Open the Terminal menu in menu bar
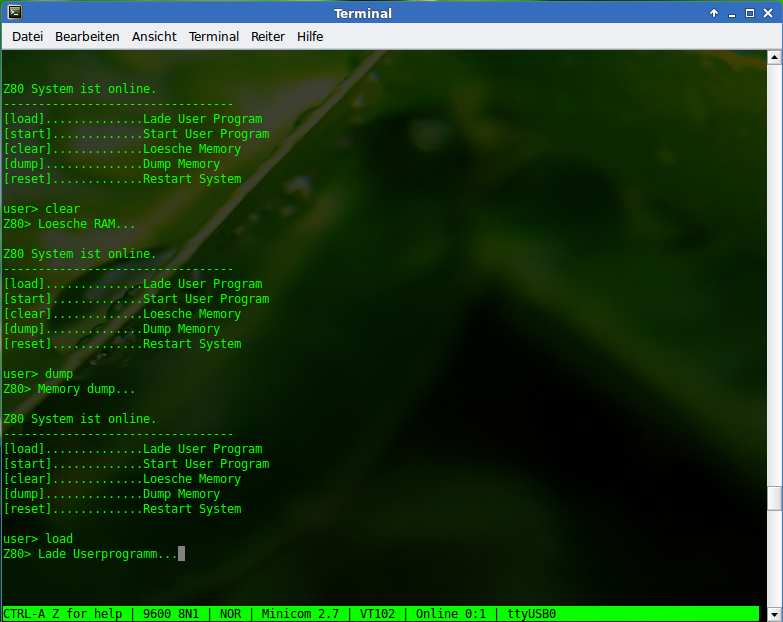This screenshot has height=622, width=783. pyautogui.click(x=214, y=36)
